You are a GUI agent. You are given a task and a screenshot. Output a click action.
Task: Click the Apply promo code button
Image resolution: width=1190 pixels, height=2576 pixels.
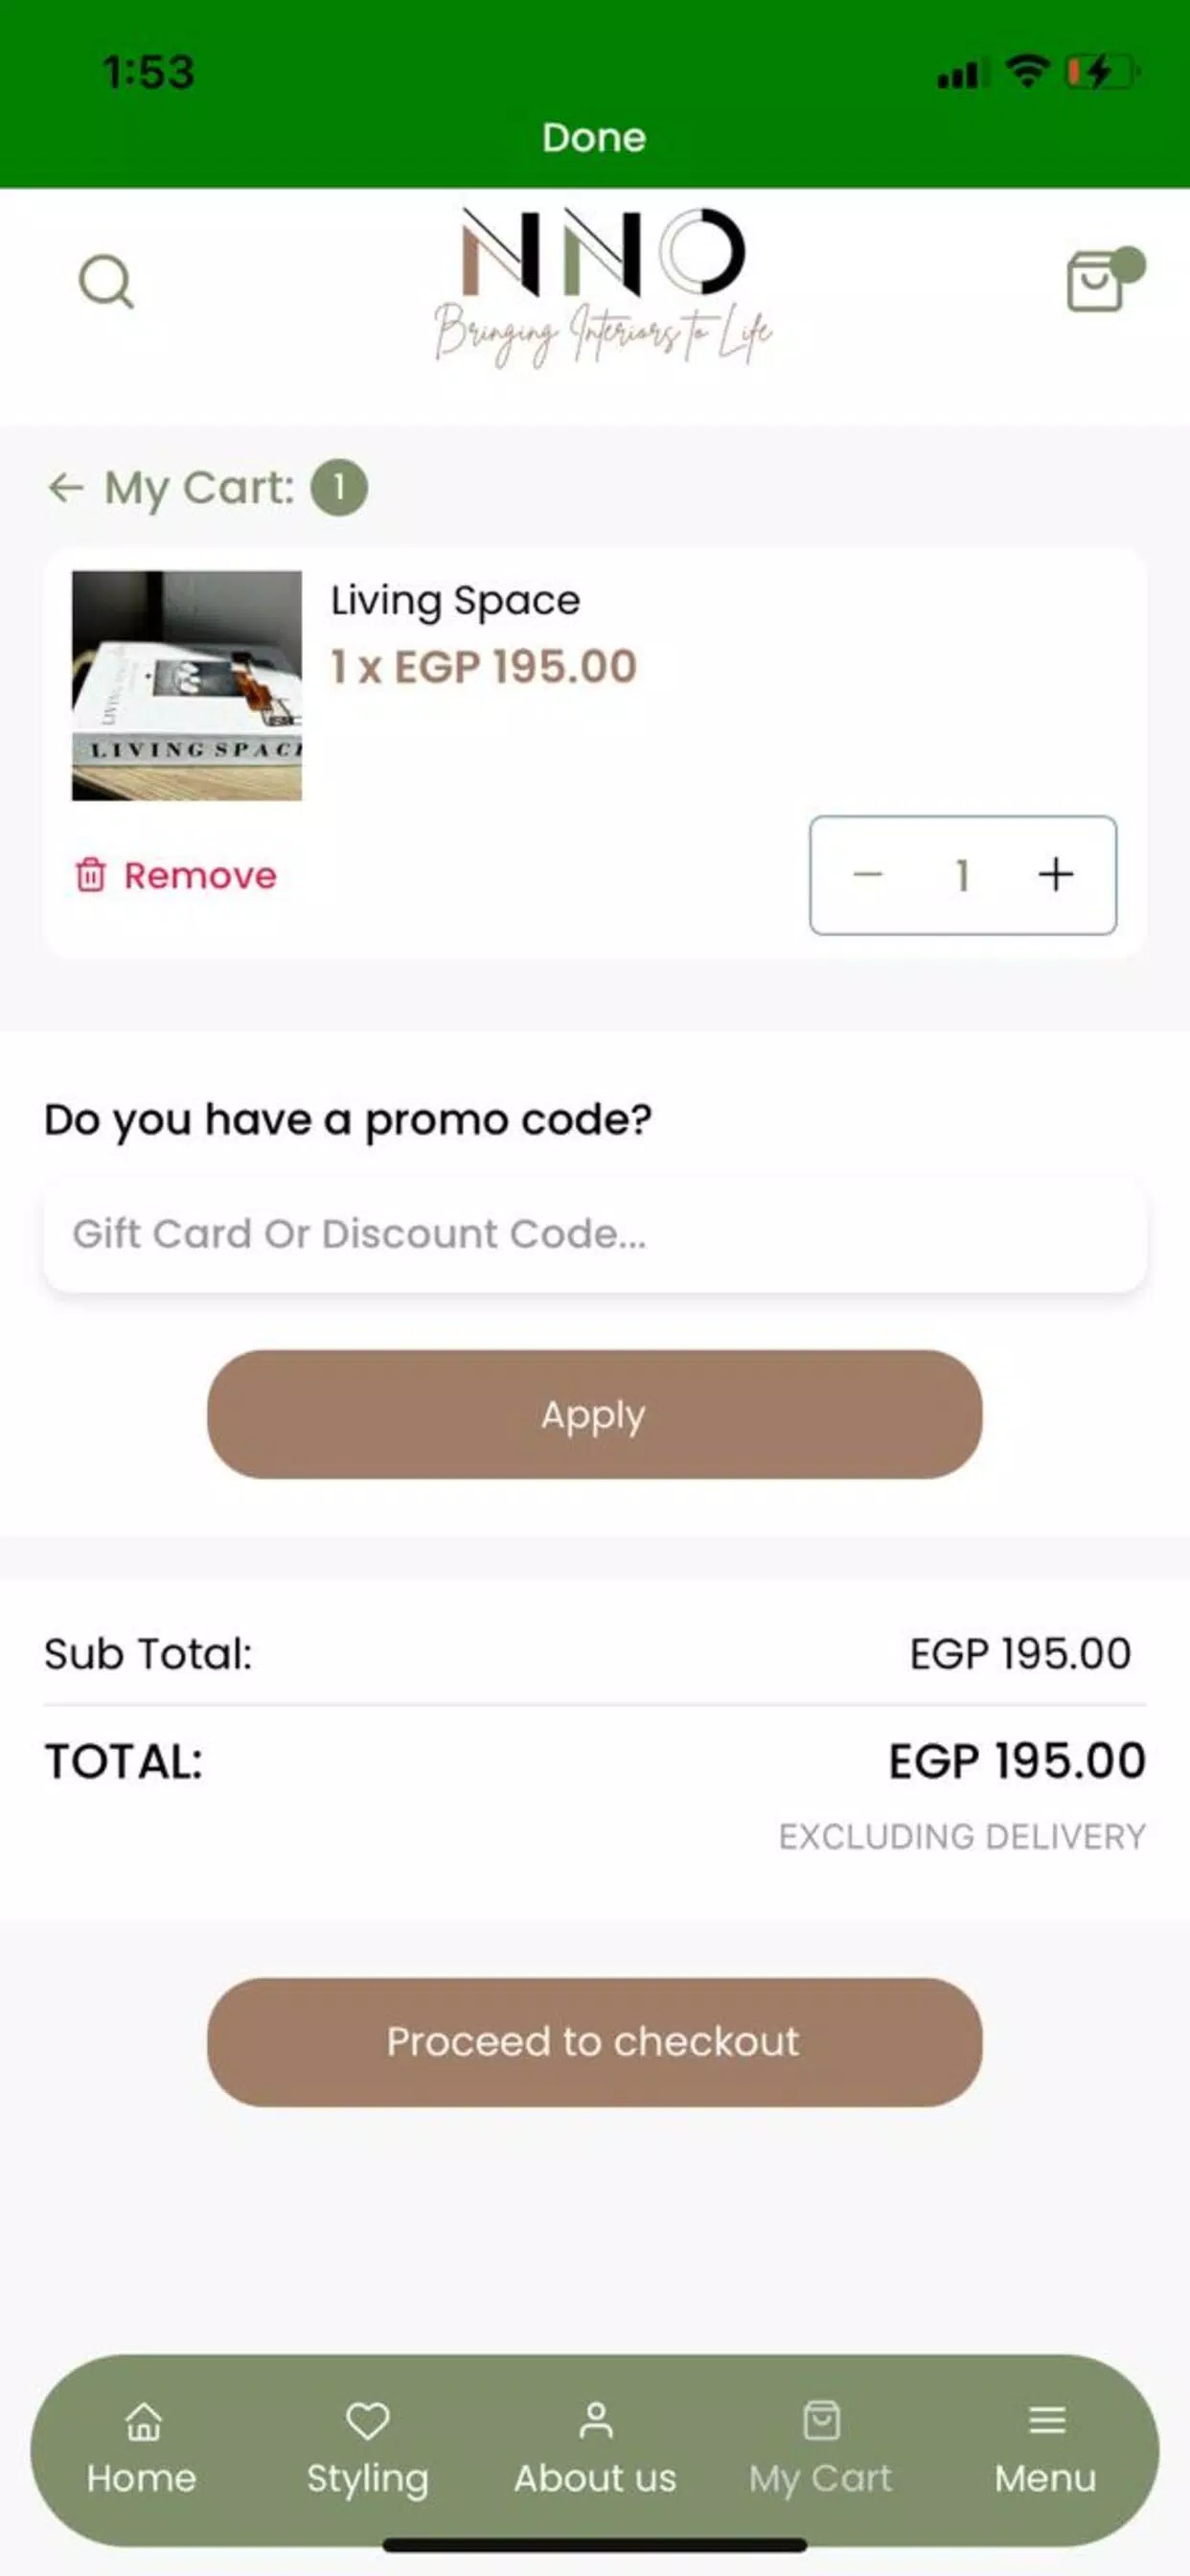click(x=595, y=1414)
